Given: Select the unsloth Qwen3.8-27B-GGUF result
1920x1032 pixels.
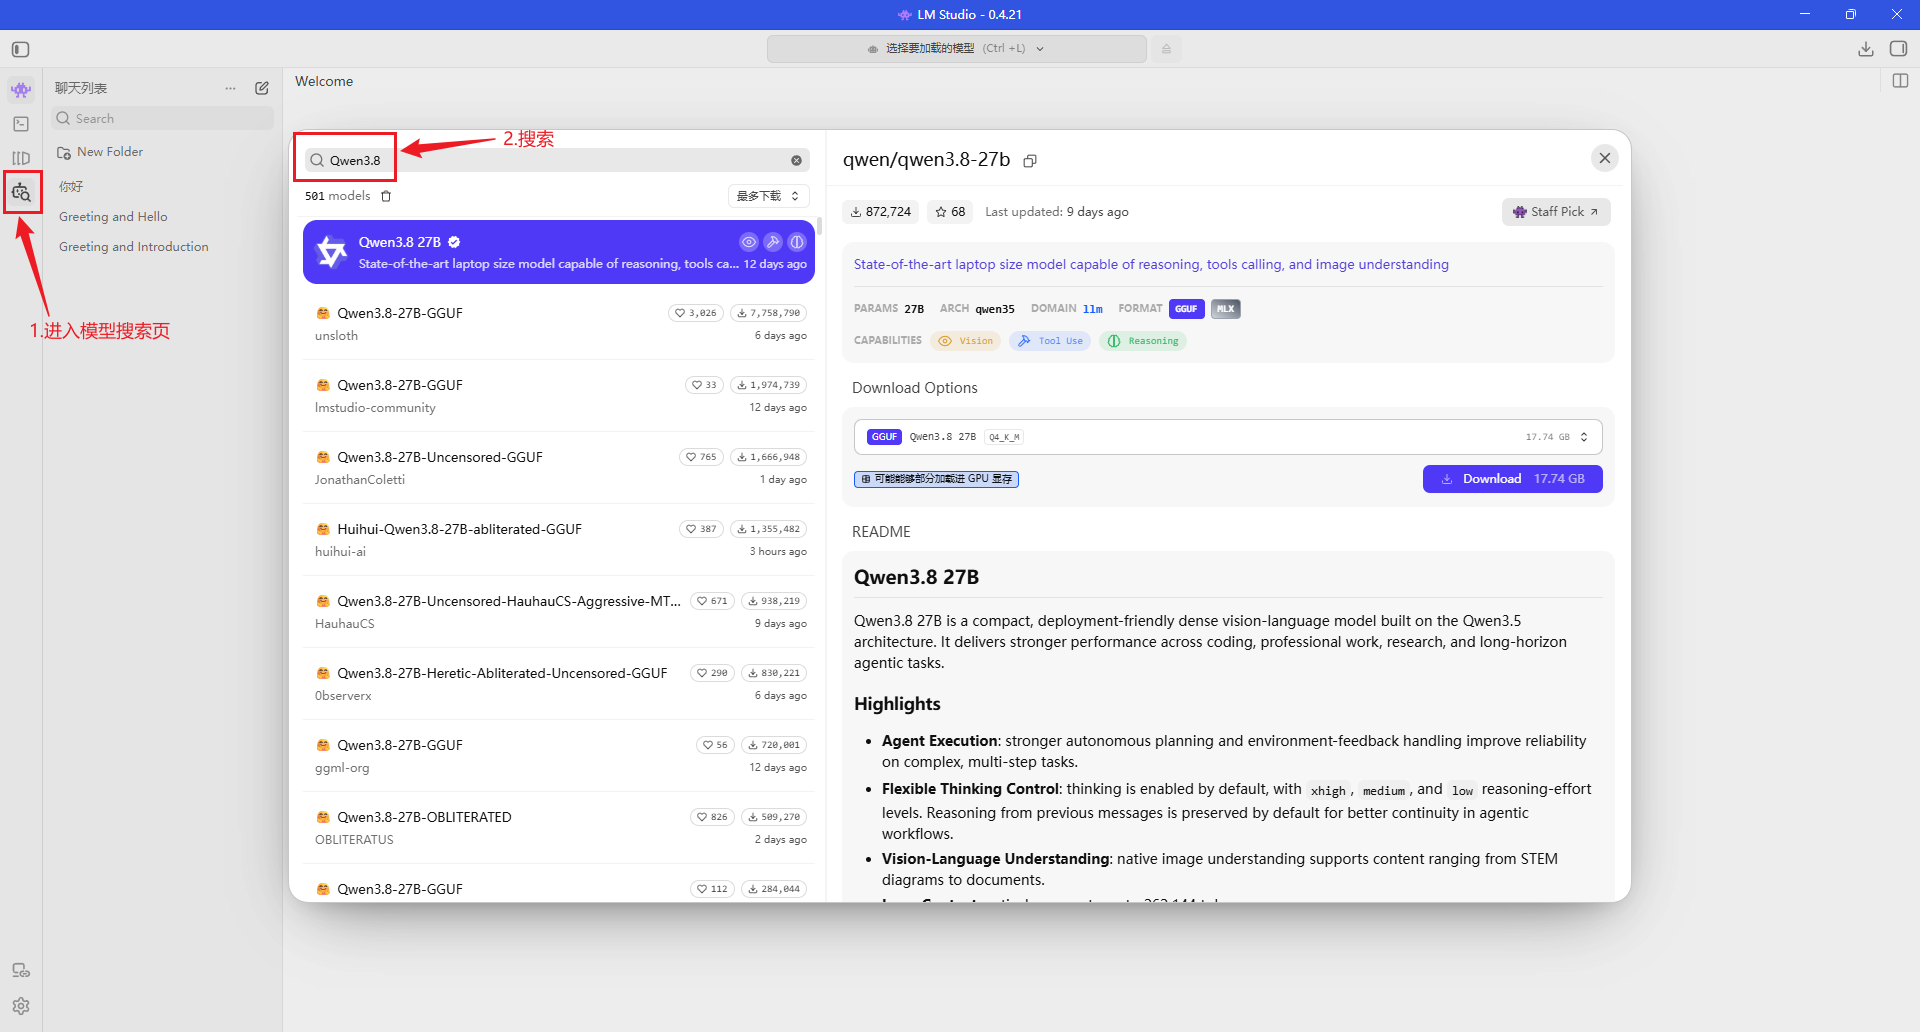Looking at the screenshot, I should (559, 324).
